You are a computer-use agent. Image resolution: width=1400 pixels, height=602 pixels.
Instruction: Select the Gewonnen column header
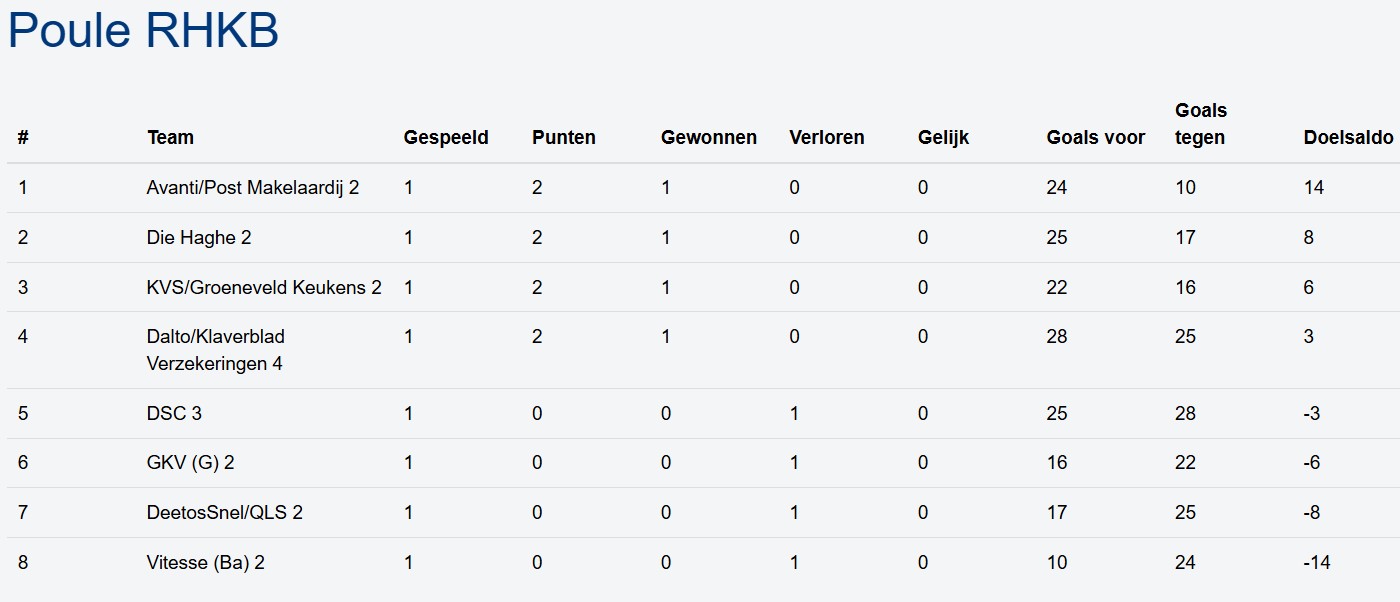[x=708, y=138]
